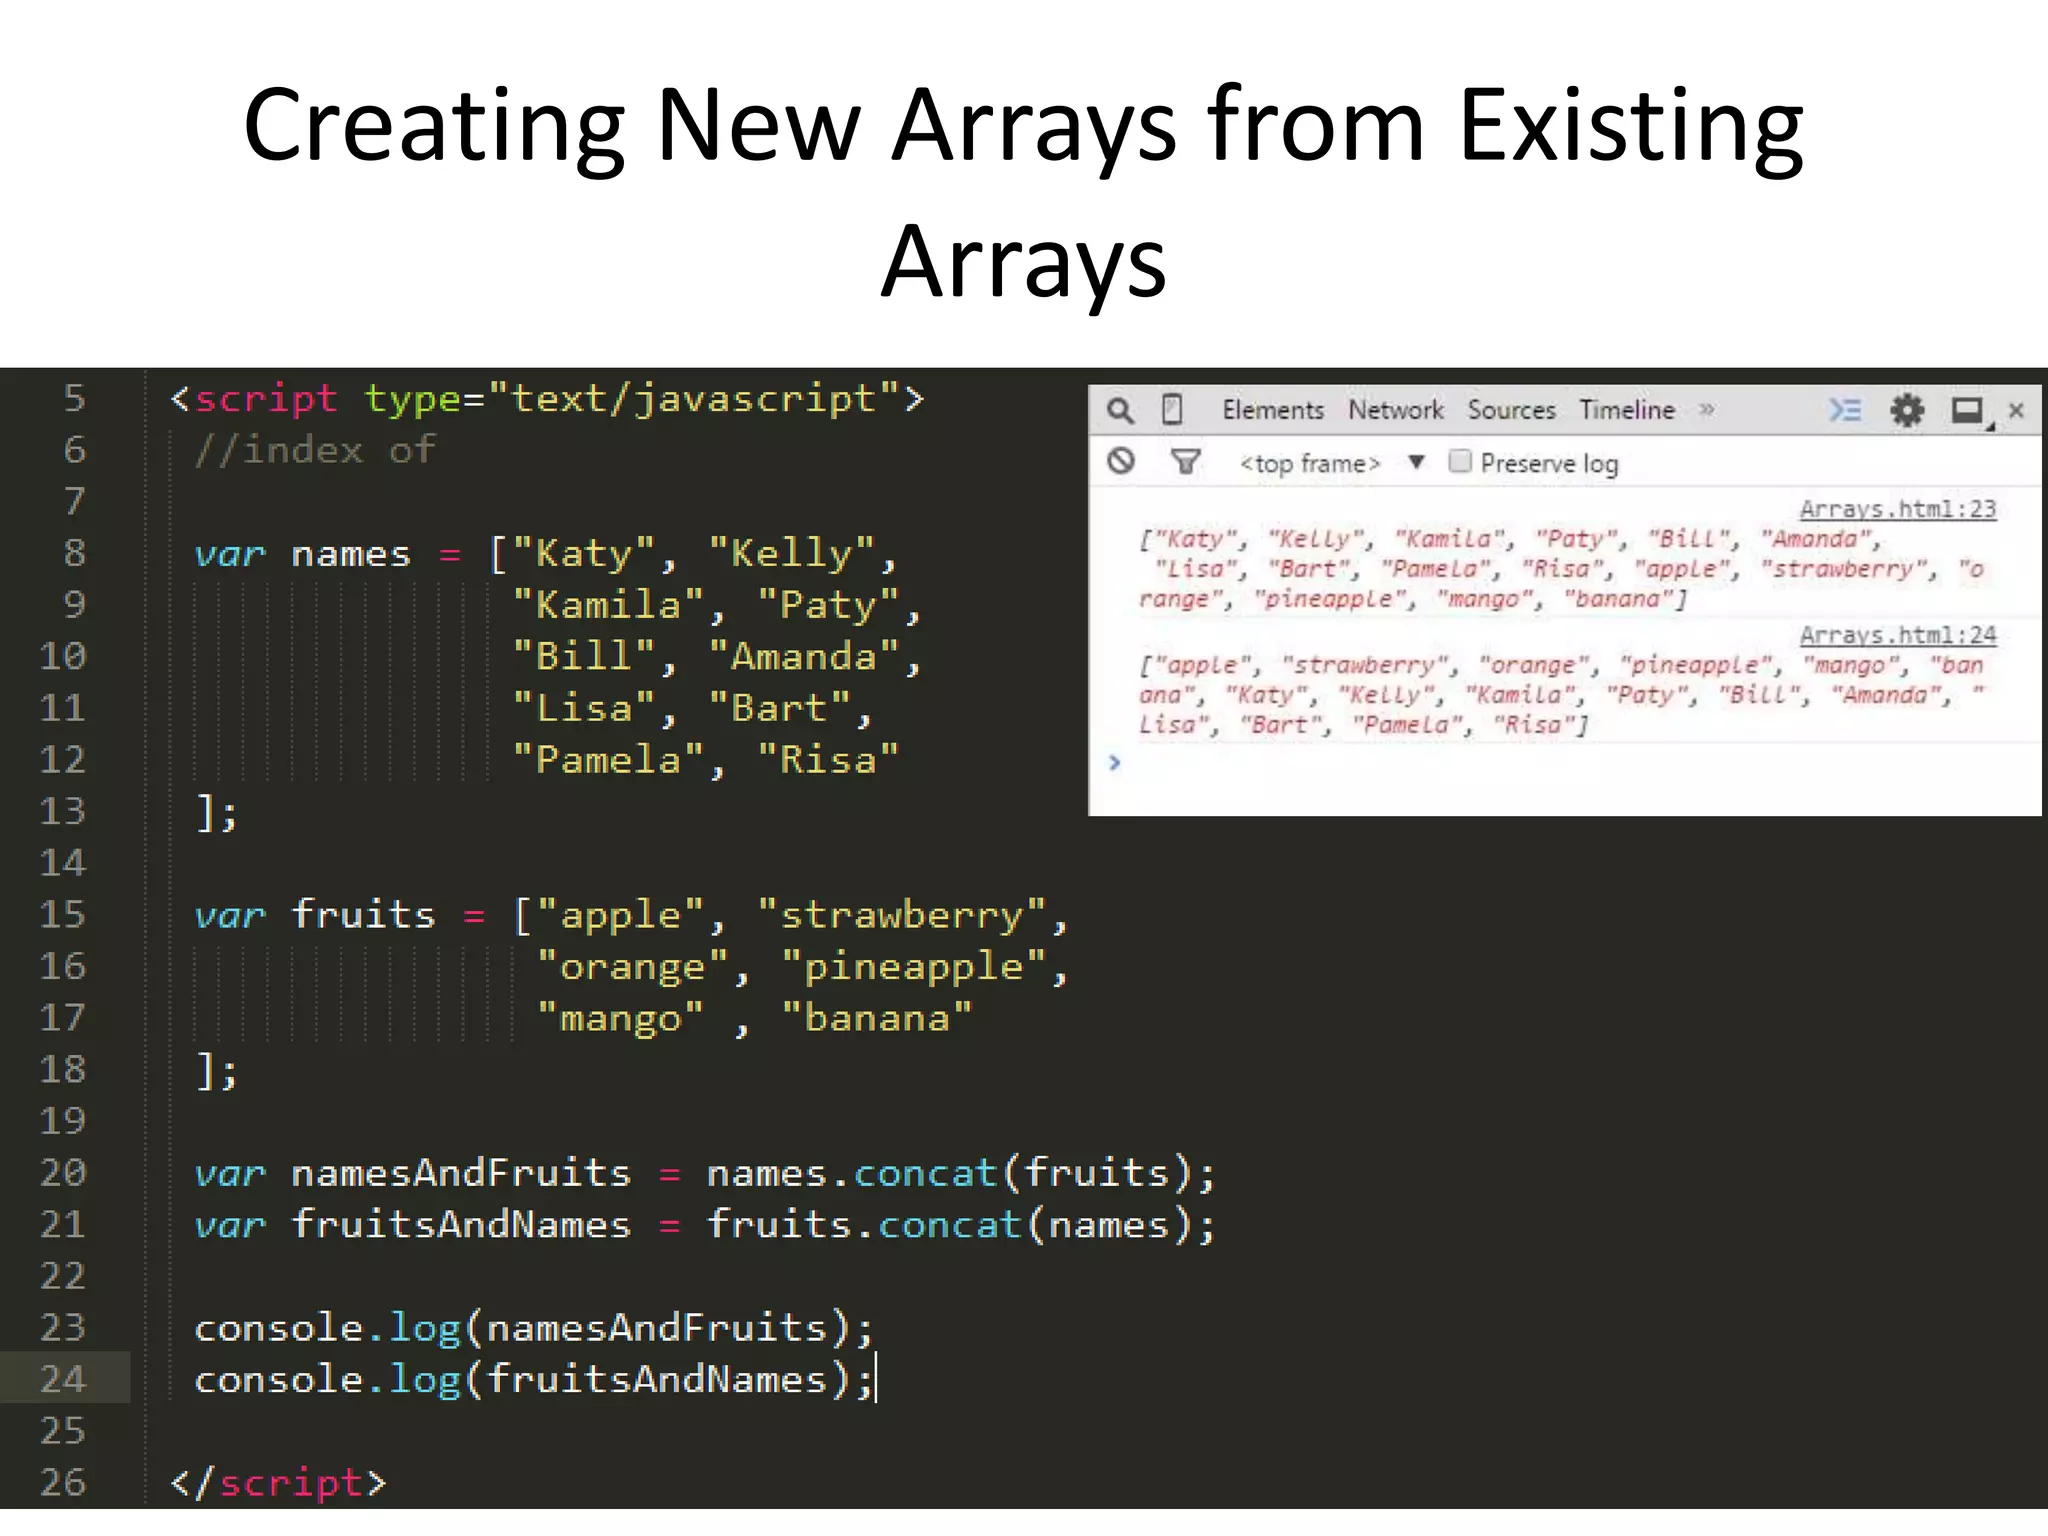Open DevTools settings gear
This screenshot has width=2048, height=1536.
(x=1907, y=410)
